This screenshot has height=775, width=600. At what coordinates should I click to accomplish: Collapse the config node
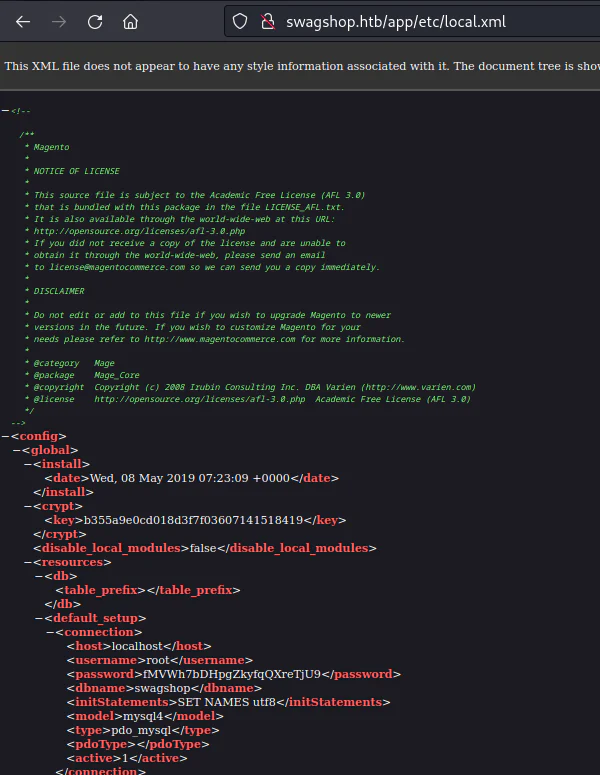[x=5, y=436]
